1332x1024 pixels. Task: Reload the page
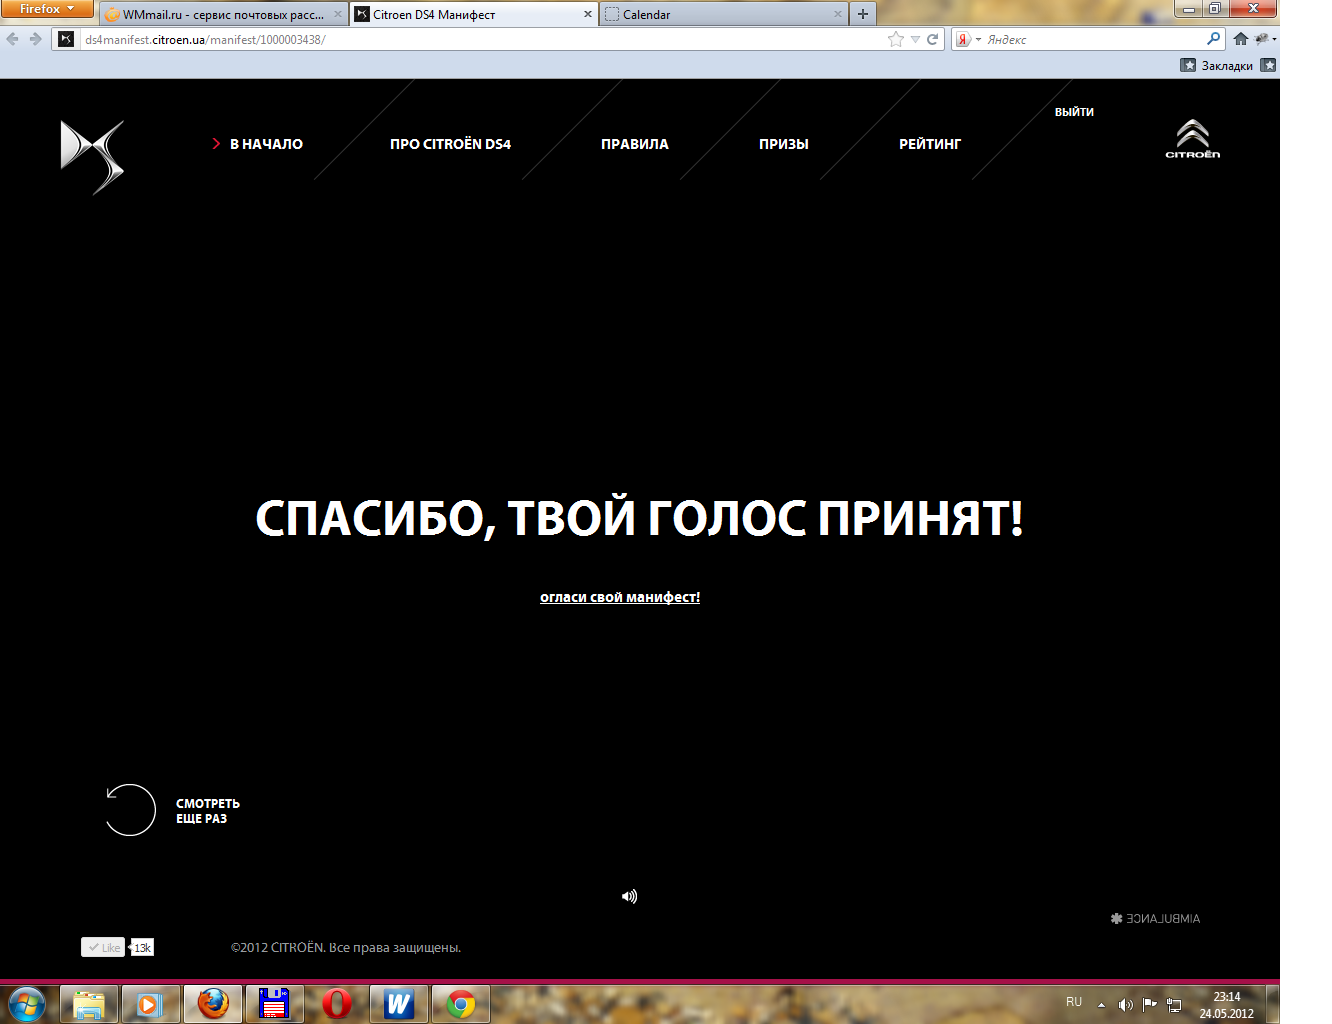pyautogui.click(x=933, y=39)
